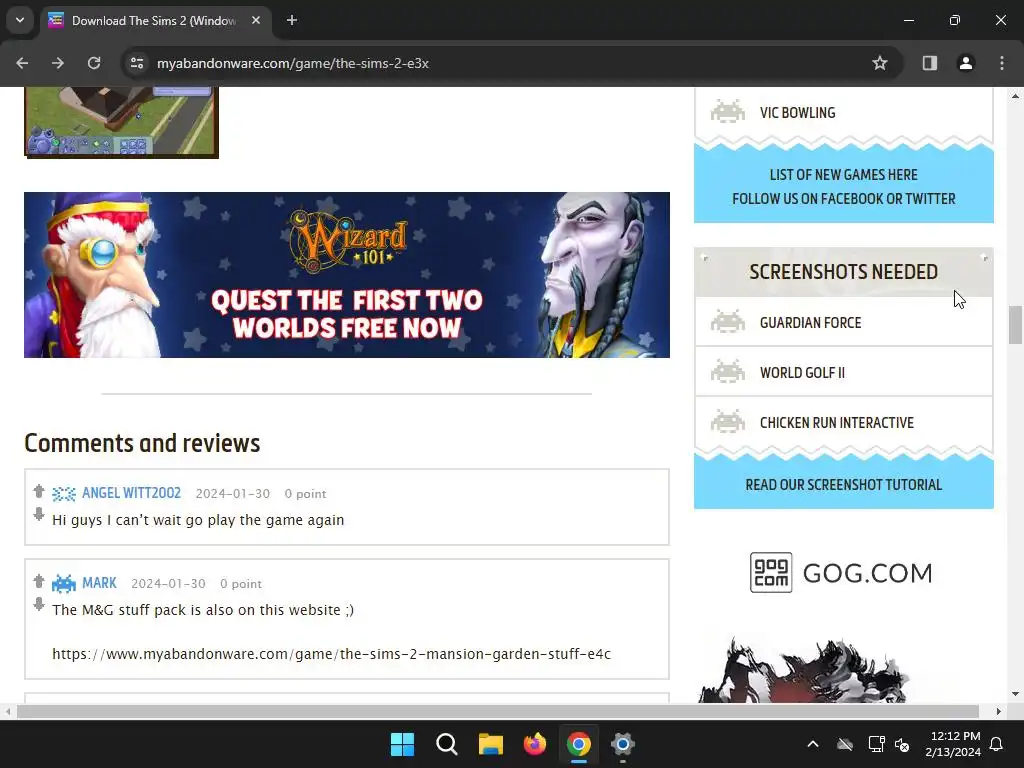1024x768 pixels.
Task: Click the address bar URL
Action: click(293, 63)
